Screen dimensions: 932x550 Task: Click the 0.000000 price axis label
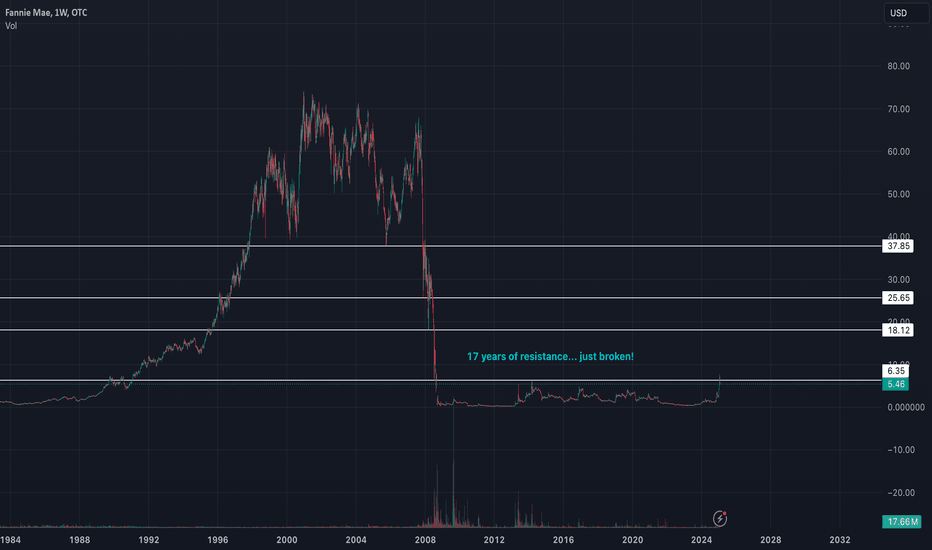(906, 407)
